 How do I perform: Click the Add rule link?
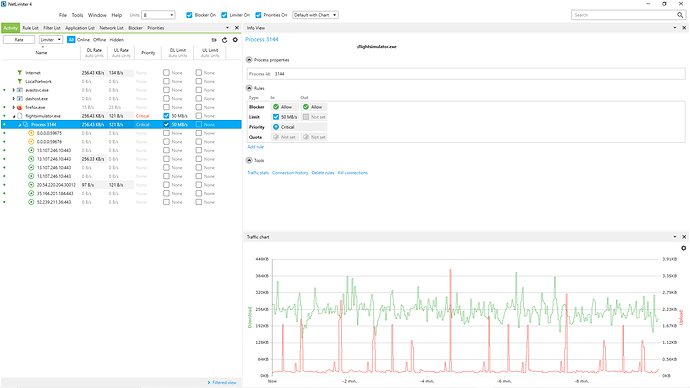pyautogui.click(x=255, y=147)
